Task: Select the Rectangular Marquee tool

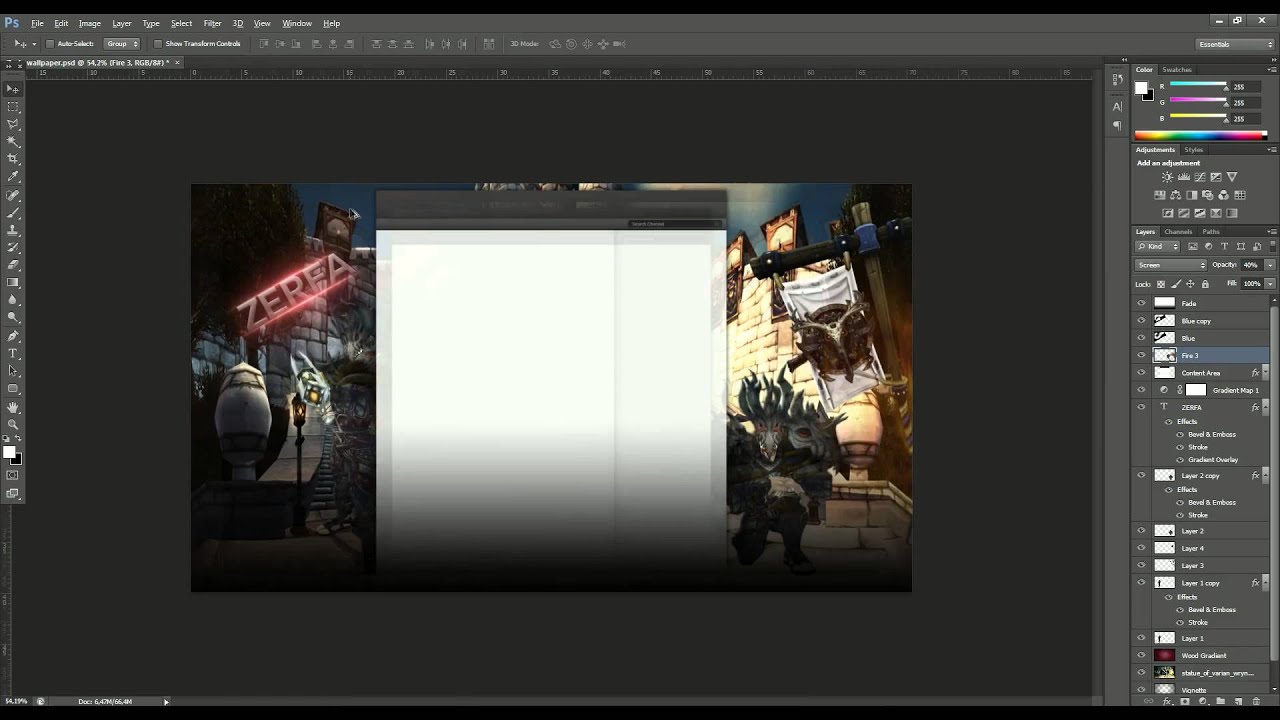Action: point(13,107)
